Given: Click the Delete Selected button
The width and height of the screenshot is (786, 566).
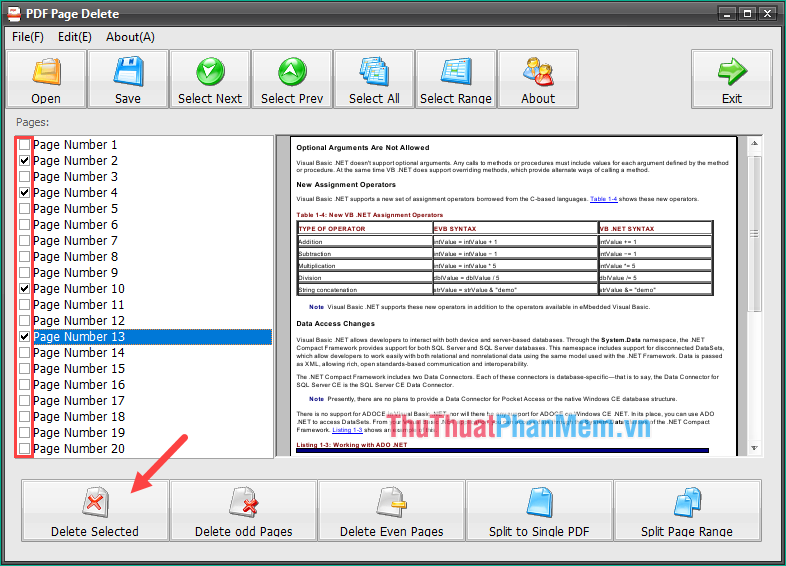Looking at the screenshot, I should 95,510.
